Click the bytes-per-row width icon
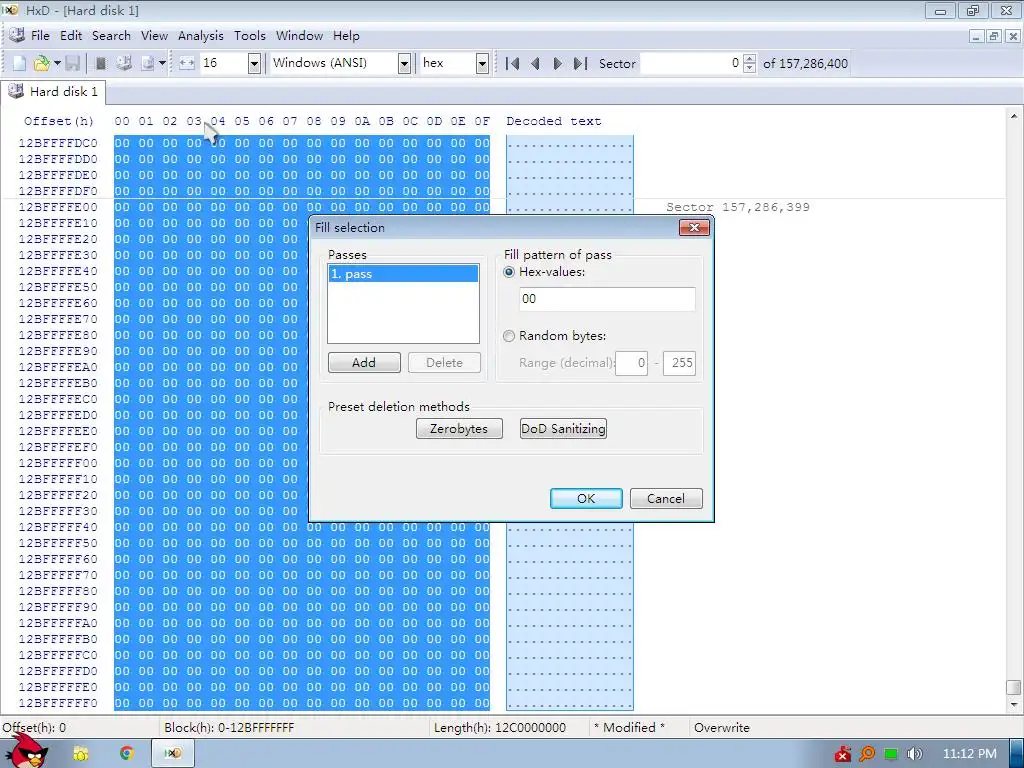 pyautogui.click(x=187, y=63)
